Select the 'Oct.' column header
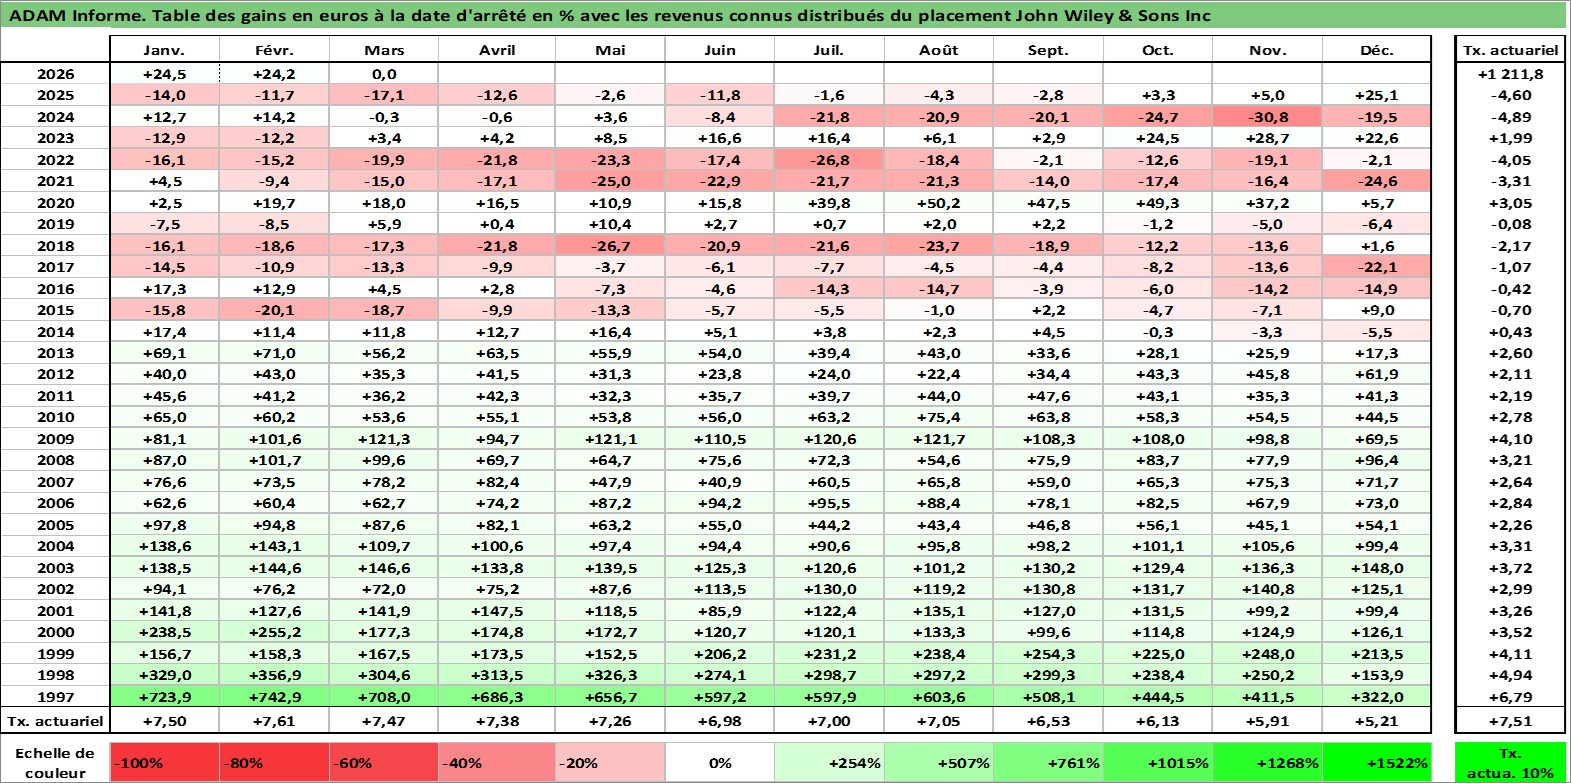The height and width of the screenshot is (783, 1571). point(1158,50)
